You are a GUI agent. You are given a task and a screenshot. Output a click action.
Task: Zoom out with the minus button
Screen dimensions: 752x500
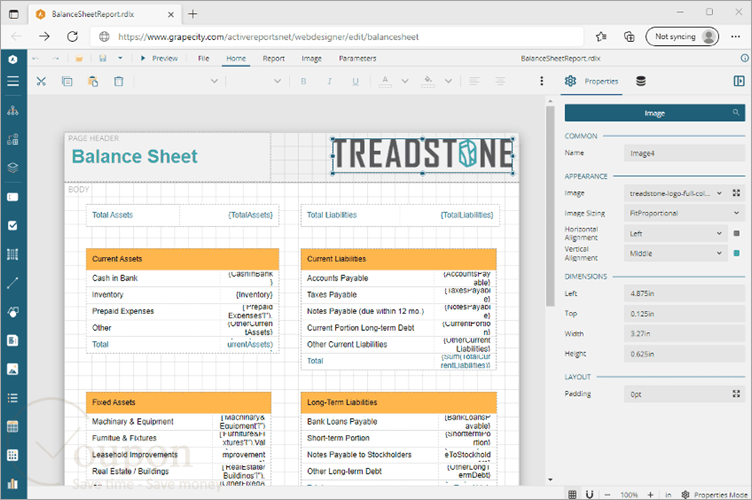pyautogui.click(x=607, y=494)
